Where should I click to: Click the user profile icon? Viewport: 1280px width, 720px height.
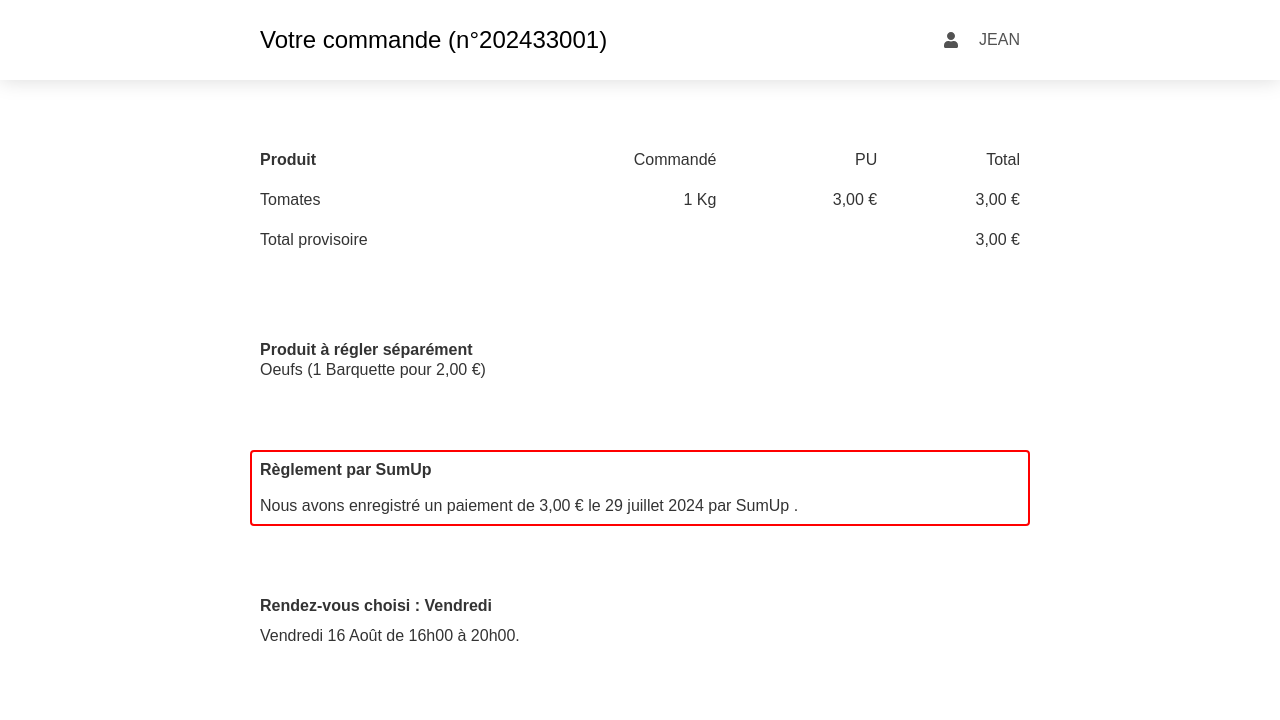pos(951,40)
